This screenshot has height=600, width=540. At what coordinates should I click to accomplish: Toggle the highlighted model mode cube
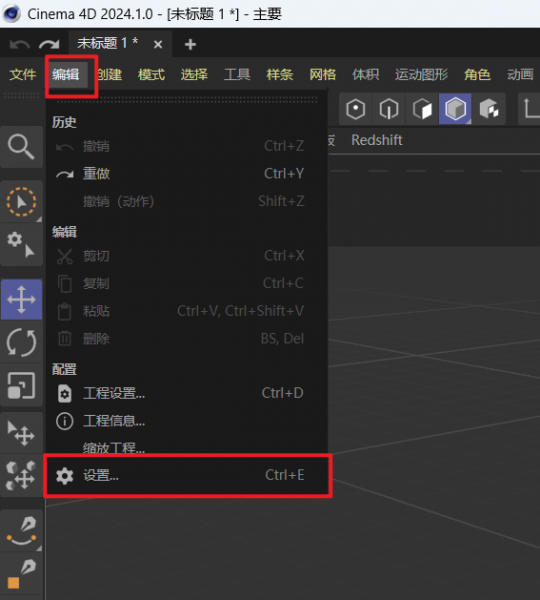coord(455,109)
